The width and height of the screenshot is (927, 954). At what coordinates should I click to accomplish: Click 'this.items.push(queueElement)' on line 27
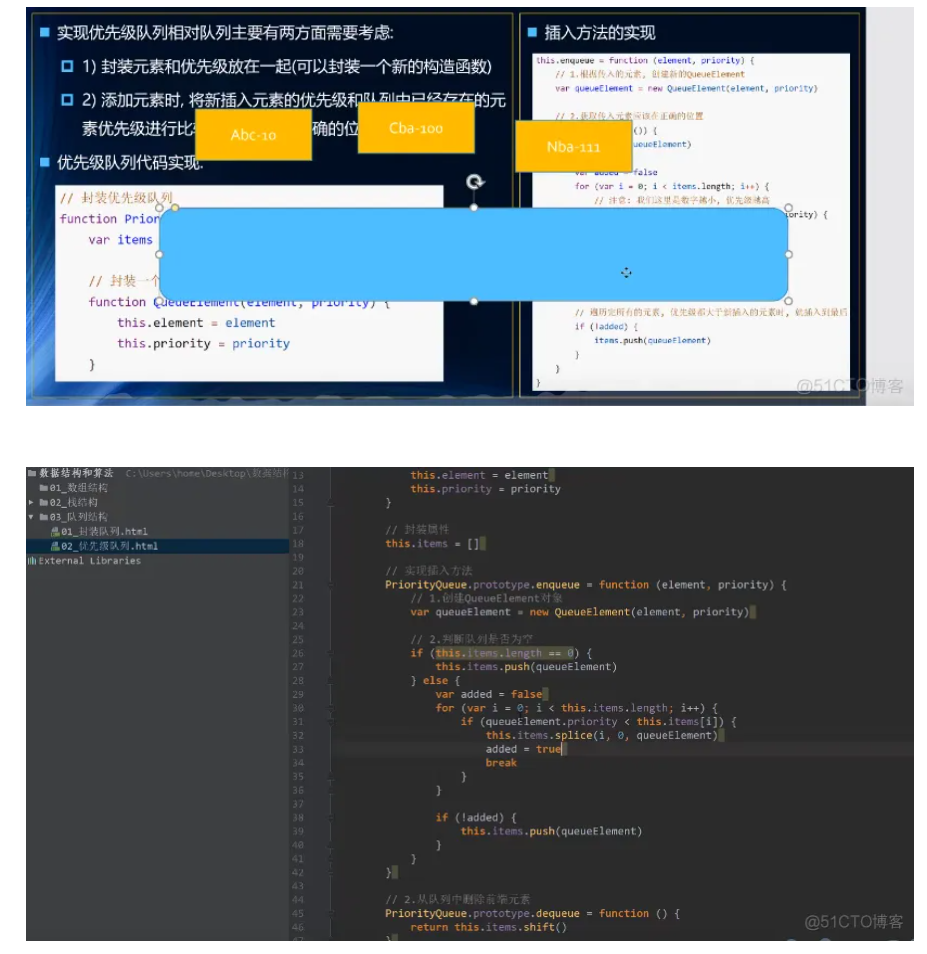[x=526, y=667]
